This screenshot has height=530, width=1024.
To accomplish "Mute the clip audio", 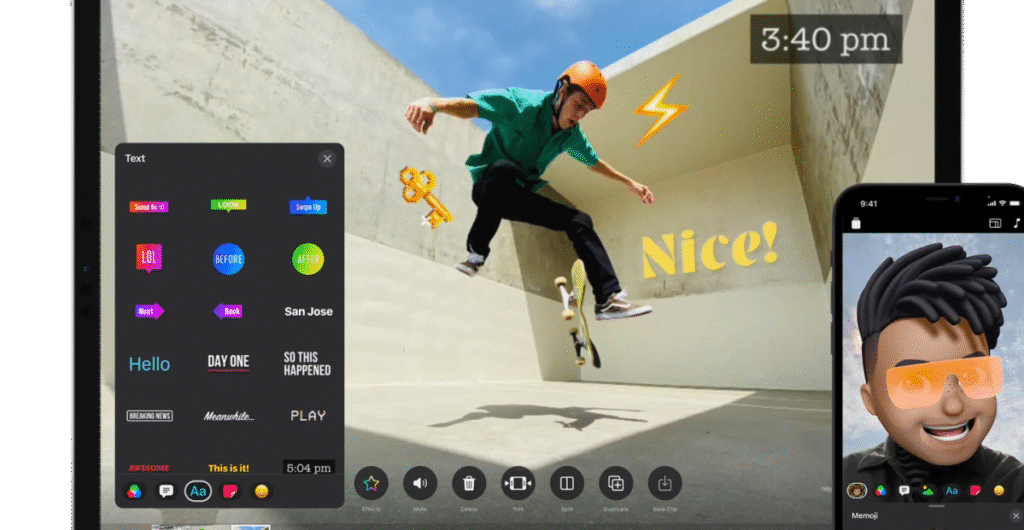I will pyautogui.click(x=420, y=484).
